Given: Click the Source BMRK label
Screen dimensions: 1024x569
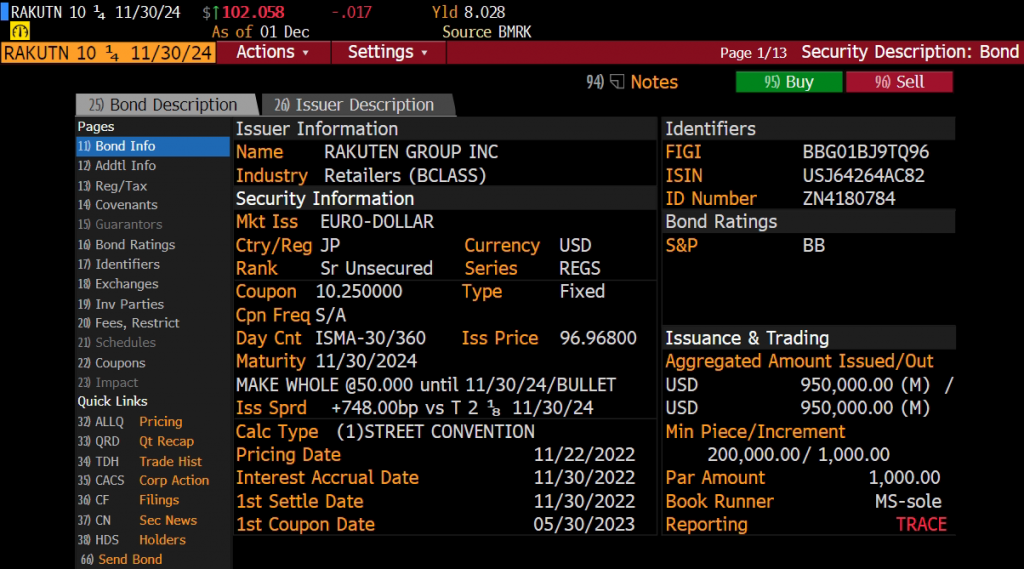Looking at the screenshot, I should [487, 32].
